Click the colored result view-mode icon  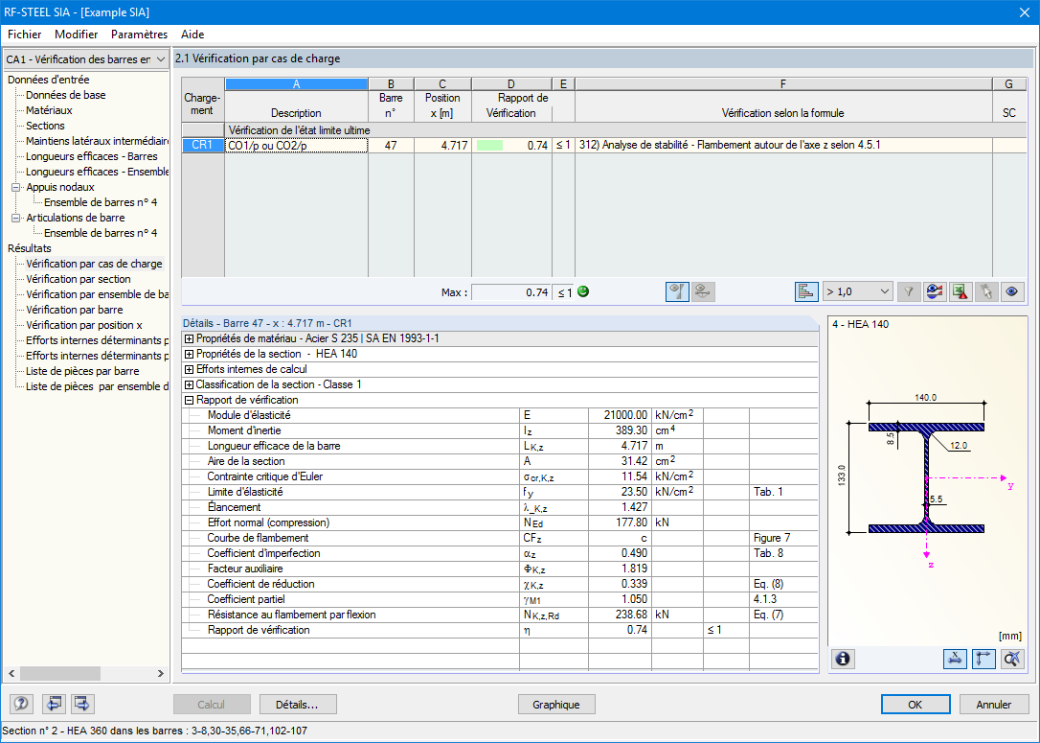pyautogui.click(x=935, y=292)
